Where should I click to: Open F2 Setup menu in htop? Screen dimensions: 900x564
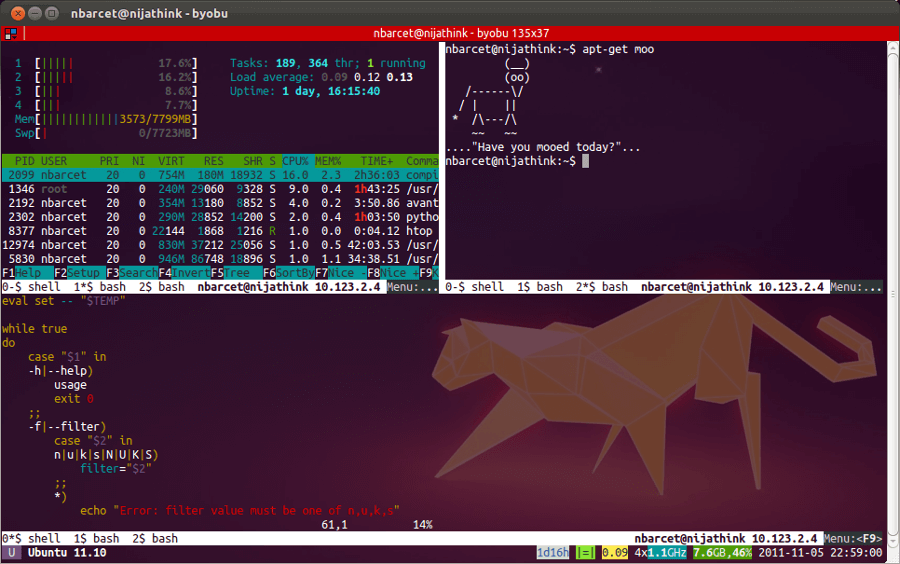click(x=80, y=273)
